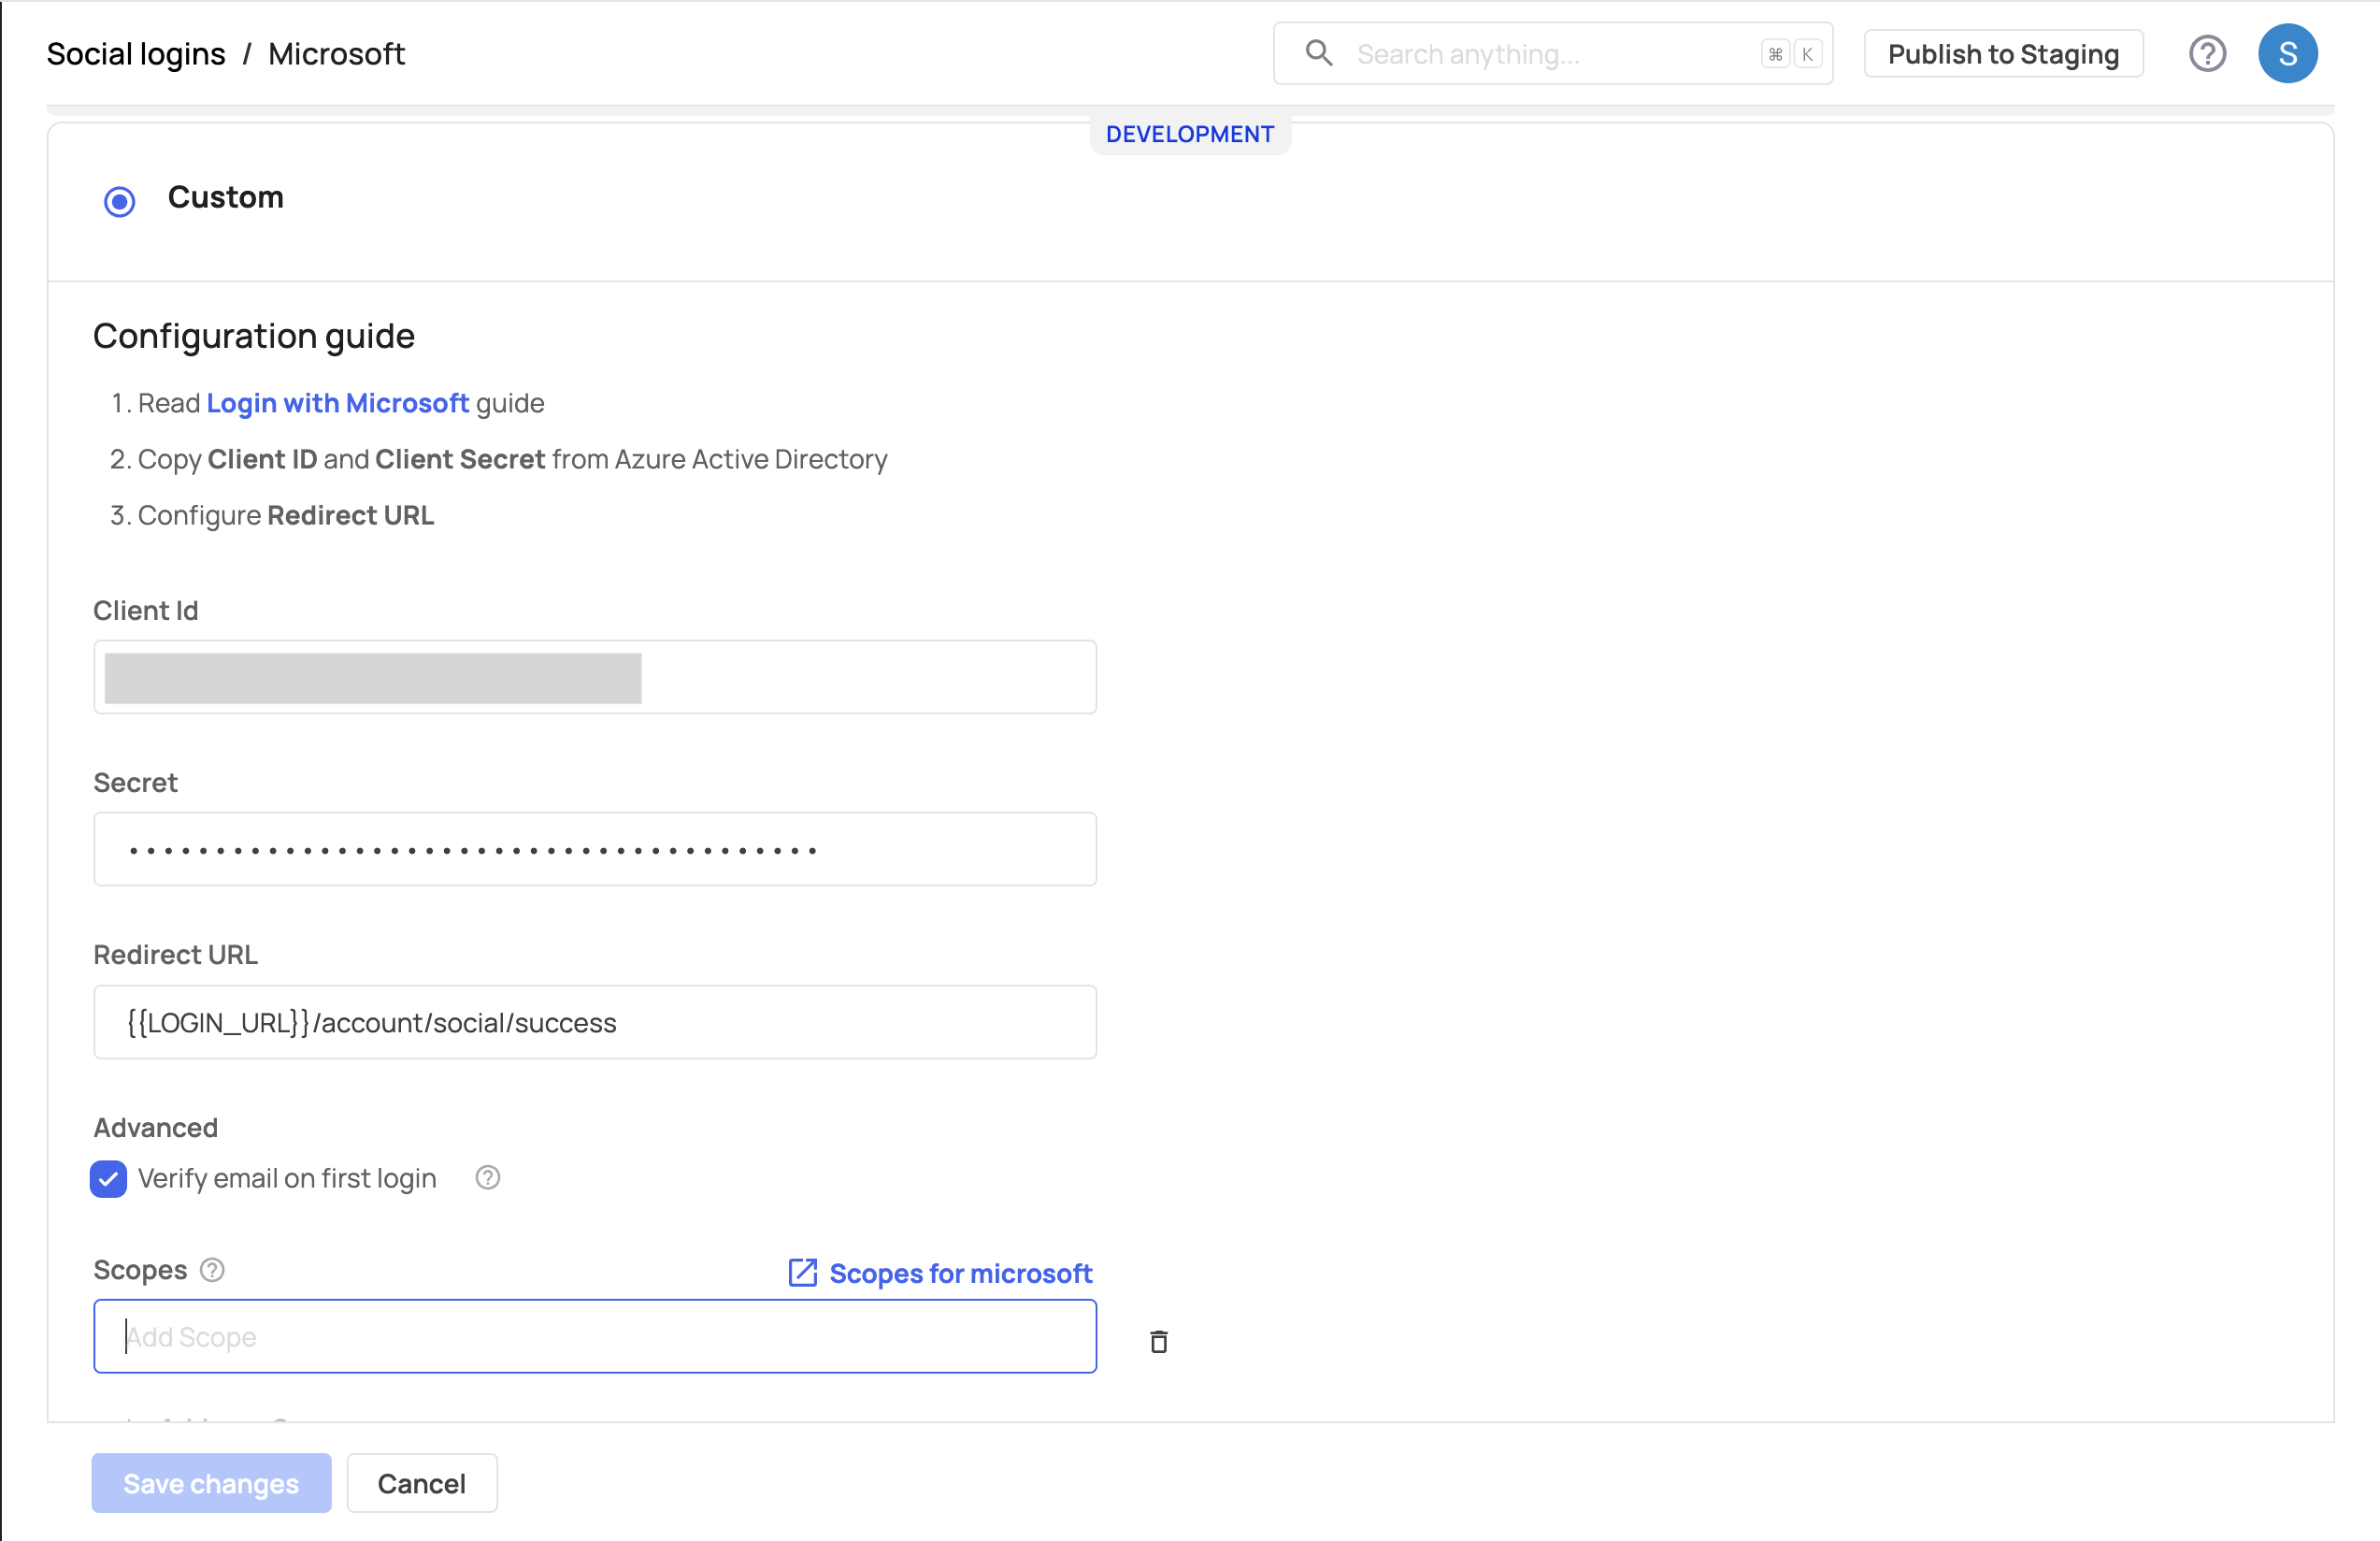Click help icon next to Scopes label

tap(212, 1270)
